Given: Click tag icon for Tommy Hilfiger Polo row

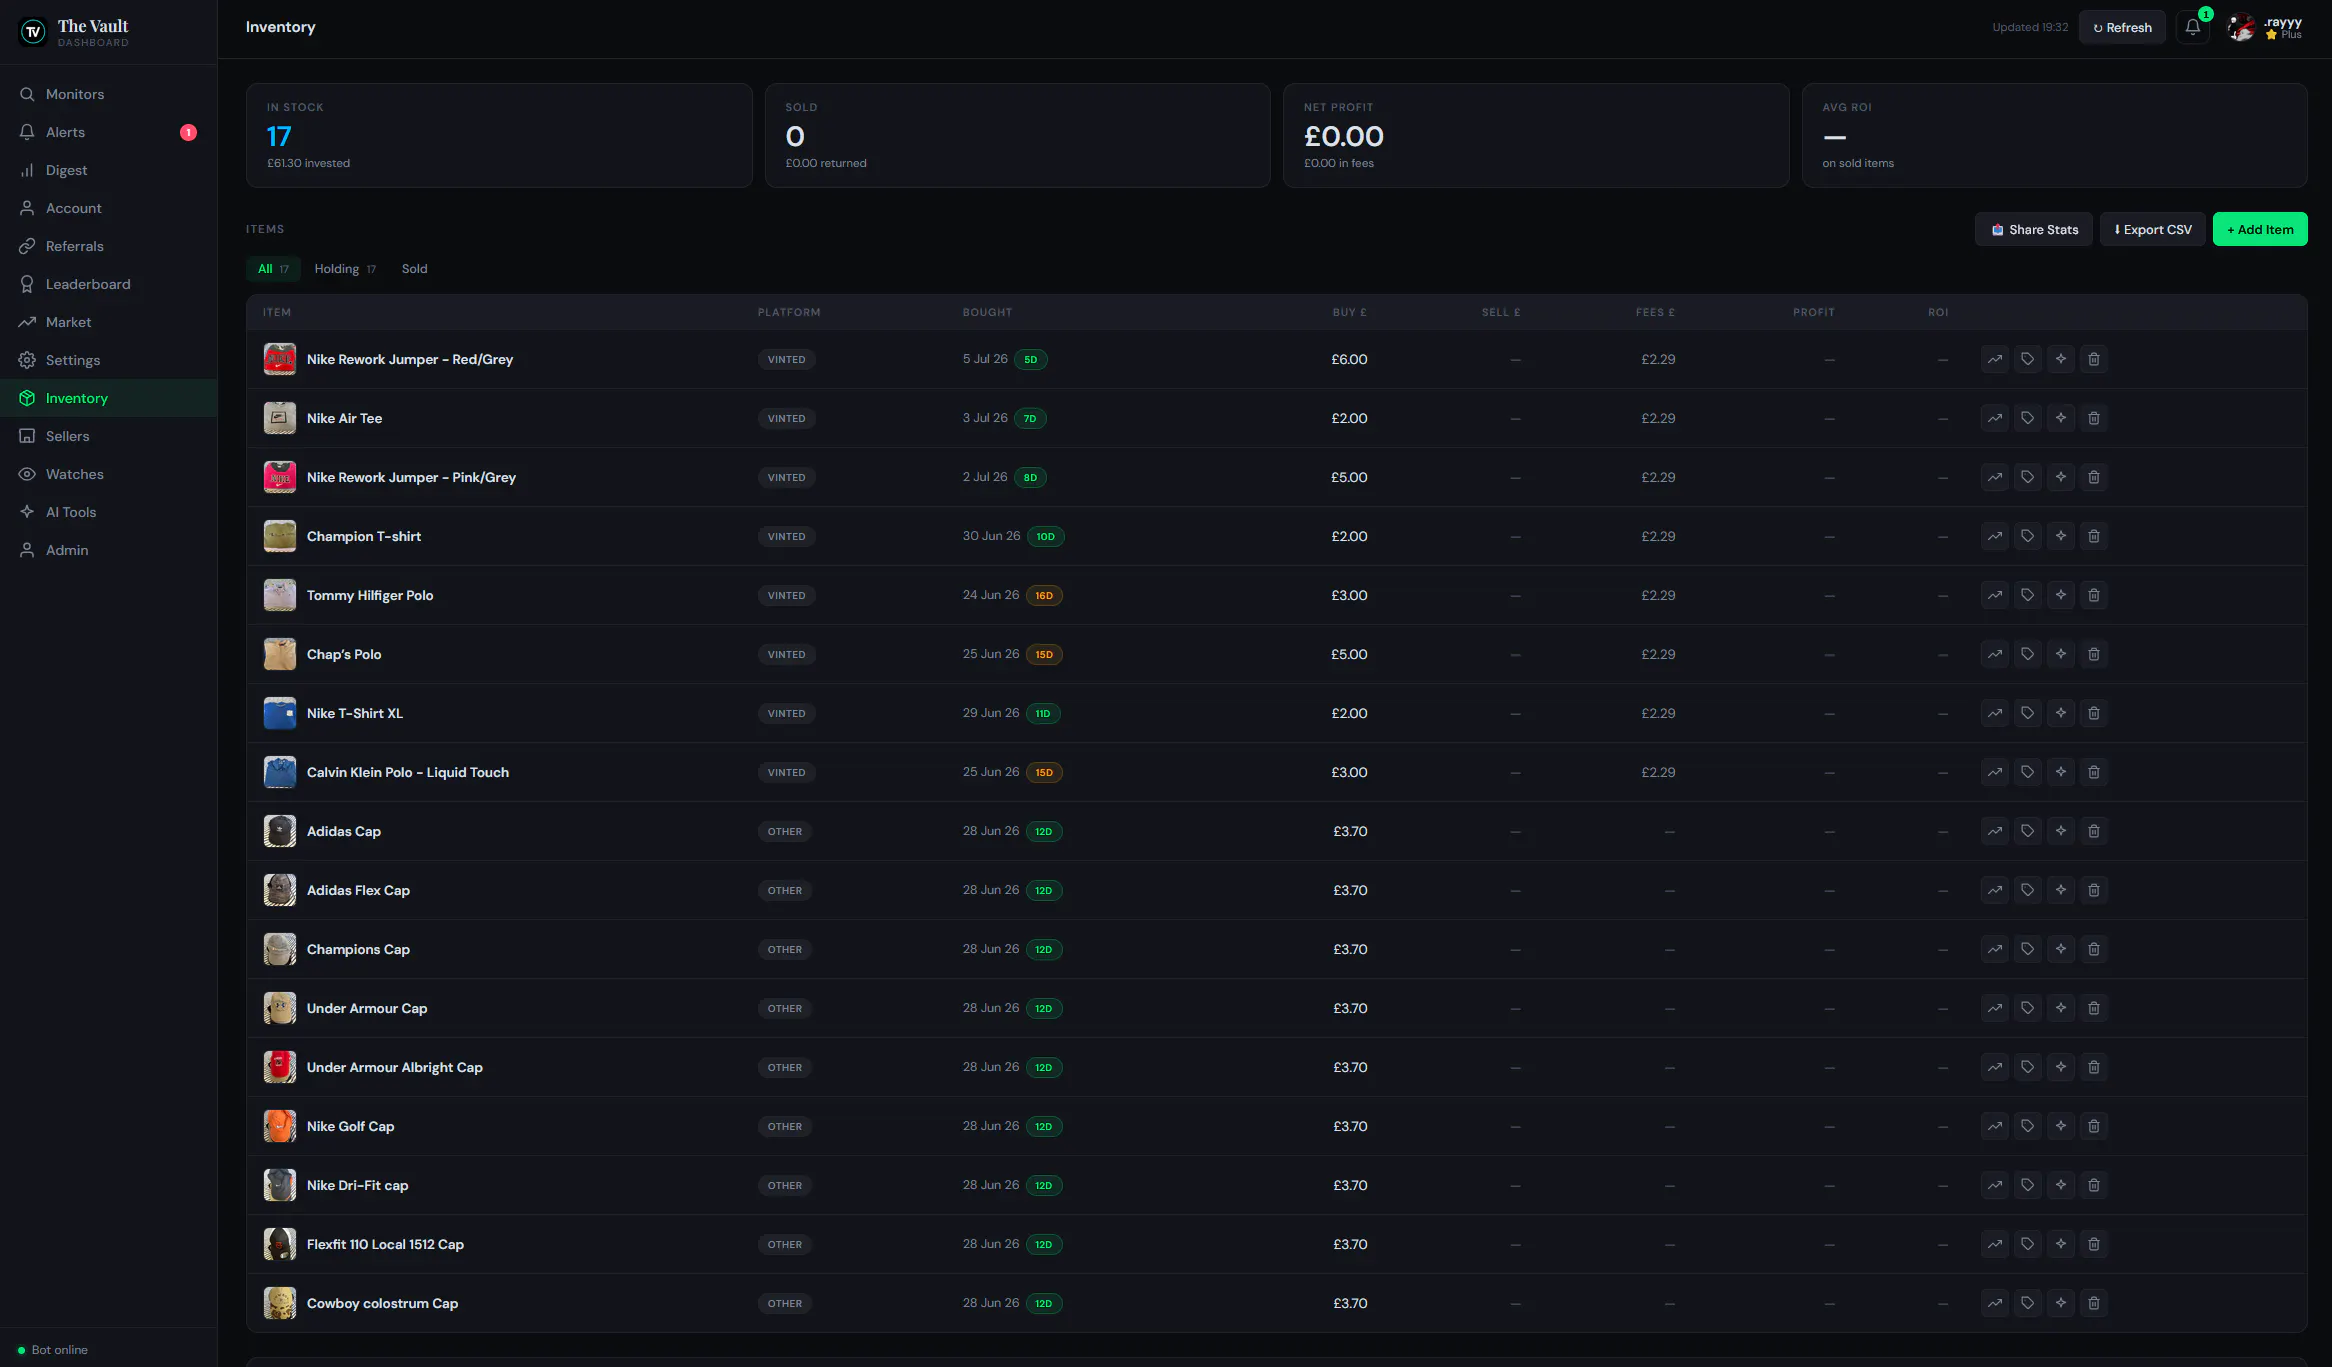Looking at the screenshot, I should (x=2027, y=595).
